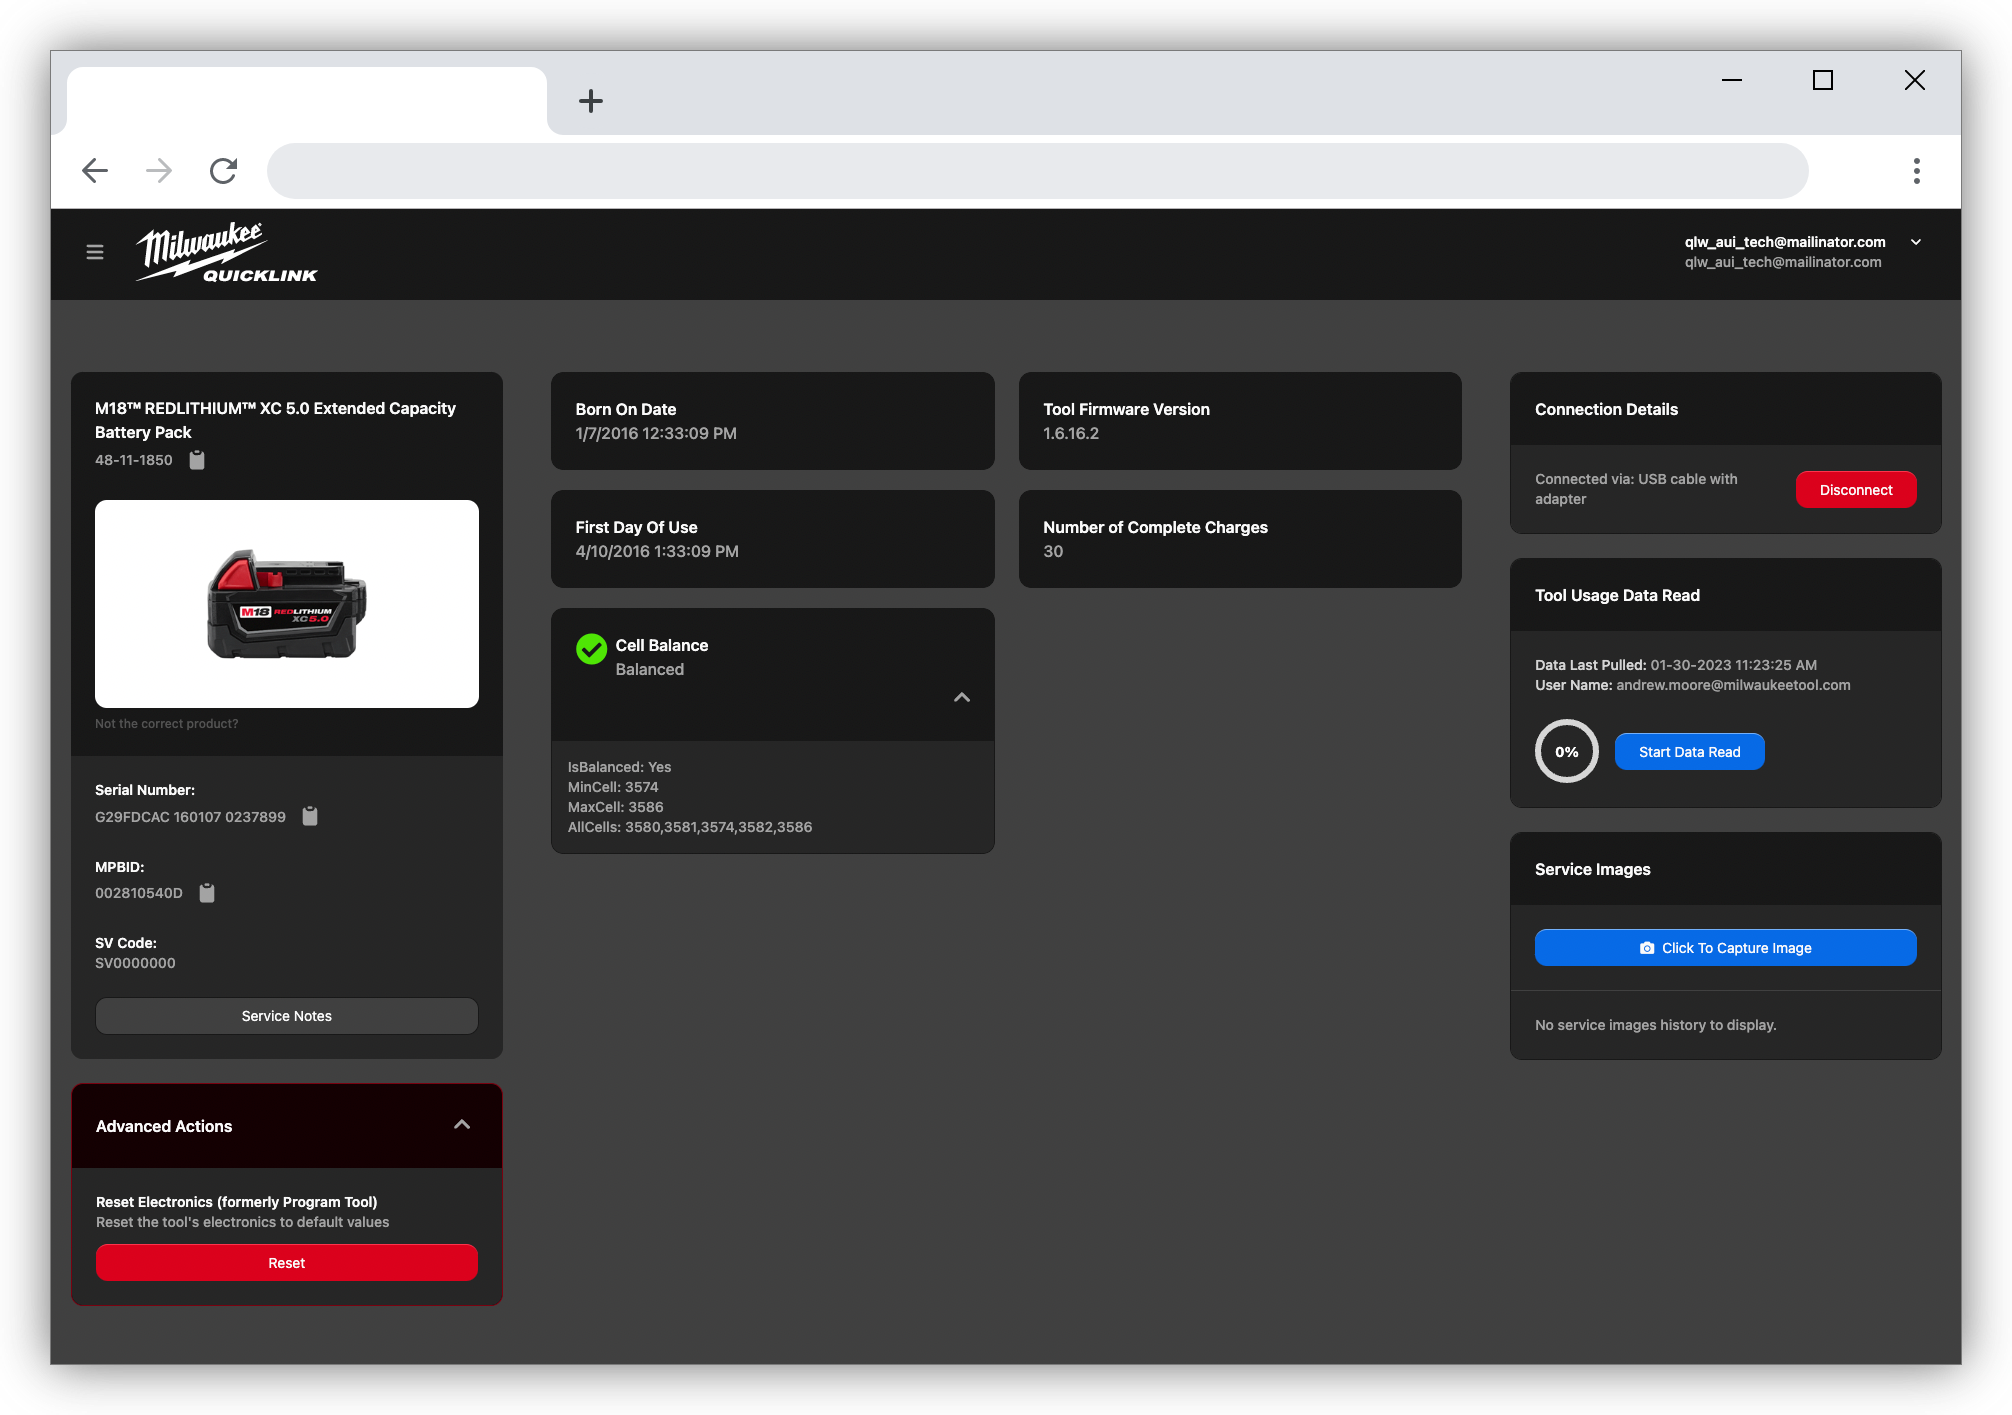Click the camera icon on Capture Image

(x=1646, y=948)
